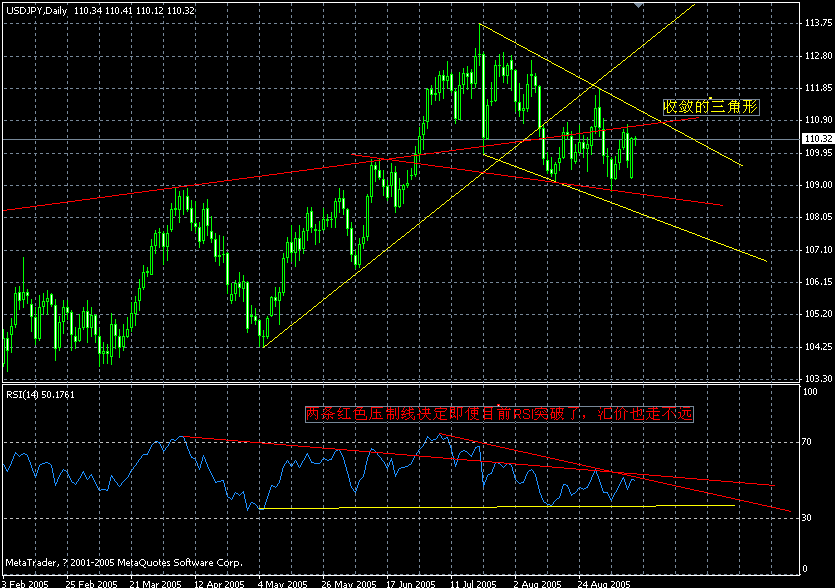
Task: Select the USDJPY,Daily chart title label
Action: (x=50, y=8)
